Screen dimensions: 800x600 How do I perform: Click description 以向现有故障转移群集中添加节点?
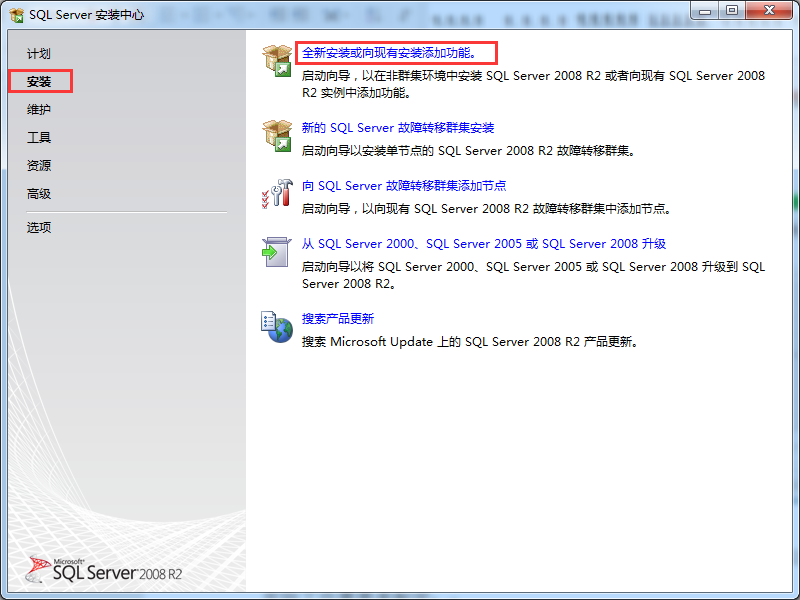486,209
